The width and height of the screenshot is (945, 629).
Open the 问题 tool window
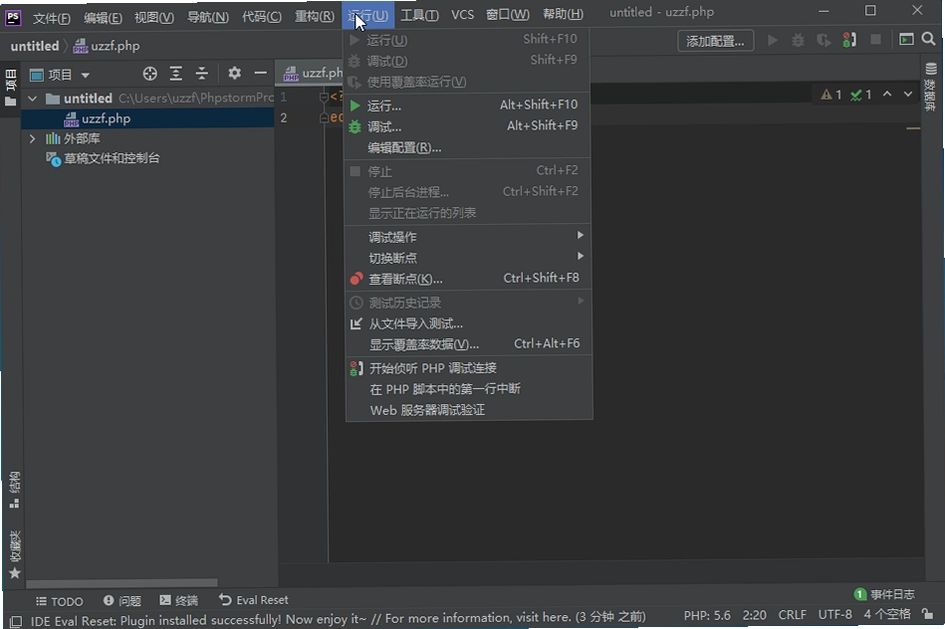[122, 601]
